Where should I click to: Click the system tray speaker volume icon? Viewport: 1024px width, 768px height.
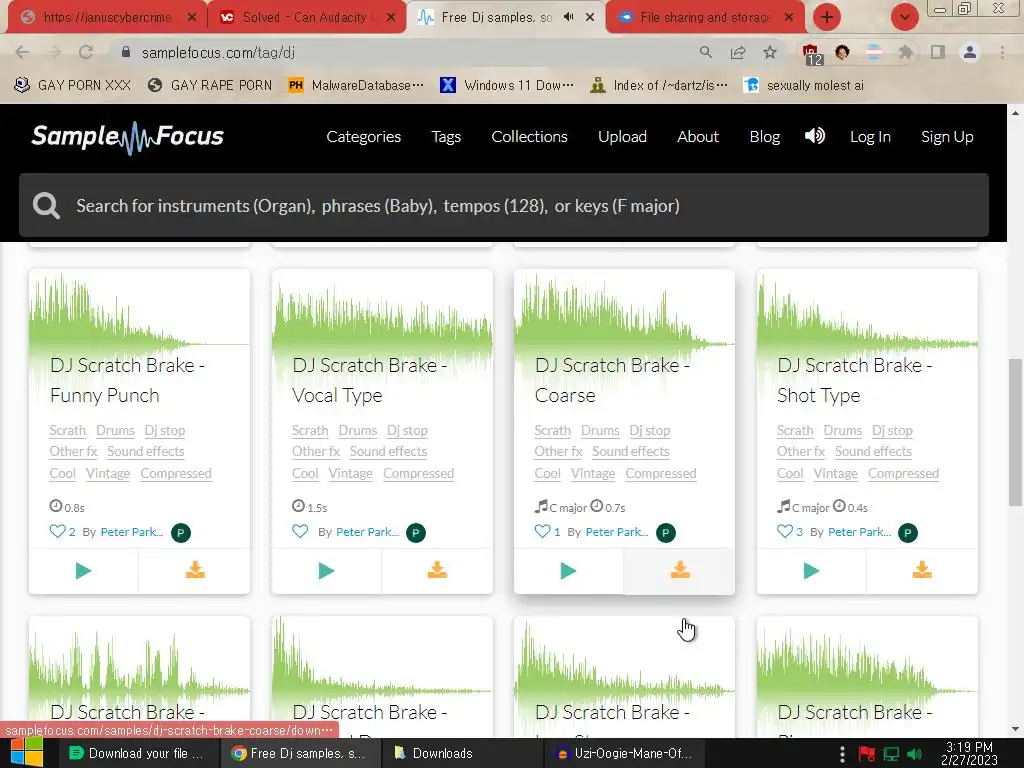click(x=915, y=754)
